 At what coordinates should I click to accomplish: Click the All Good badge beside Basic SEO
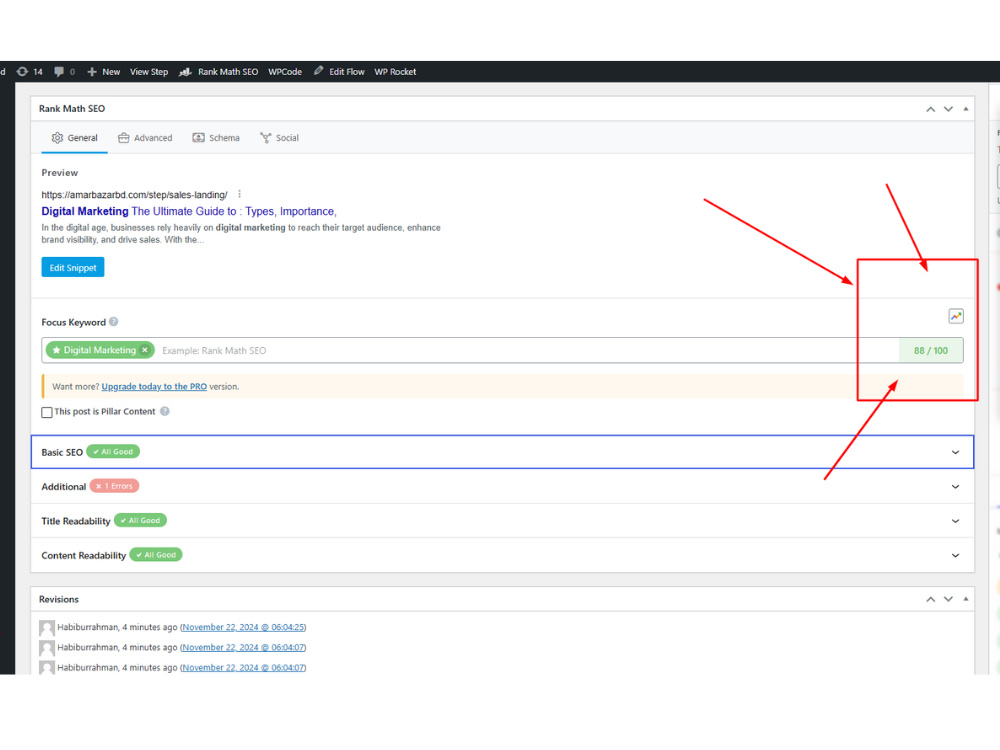click(x=113, y=452)
